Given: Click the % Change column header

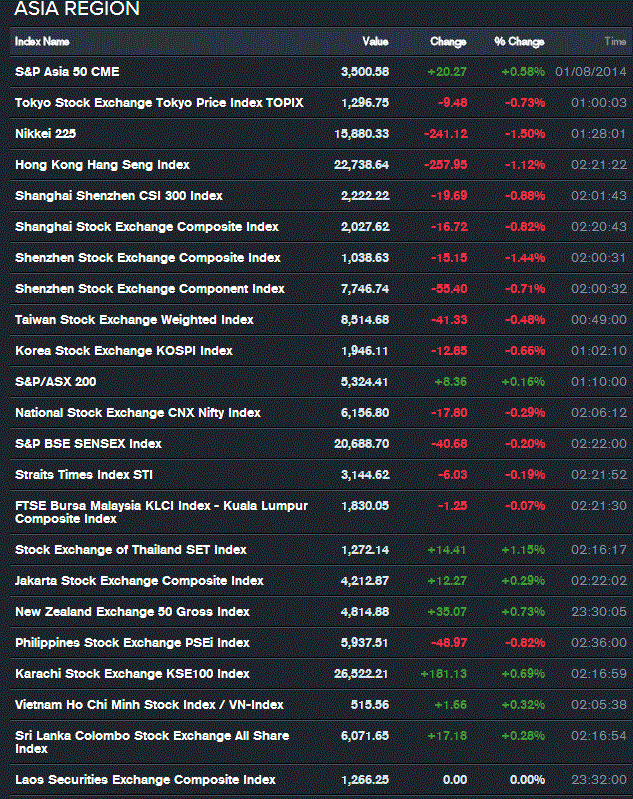Looking at the screenshot, I should click(519, 42).
